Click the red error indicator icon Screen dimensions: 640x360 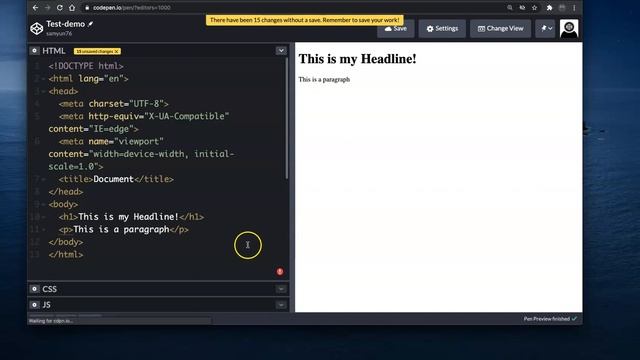pyautogui.click(x=280, y=271)
